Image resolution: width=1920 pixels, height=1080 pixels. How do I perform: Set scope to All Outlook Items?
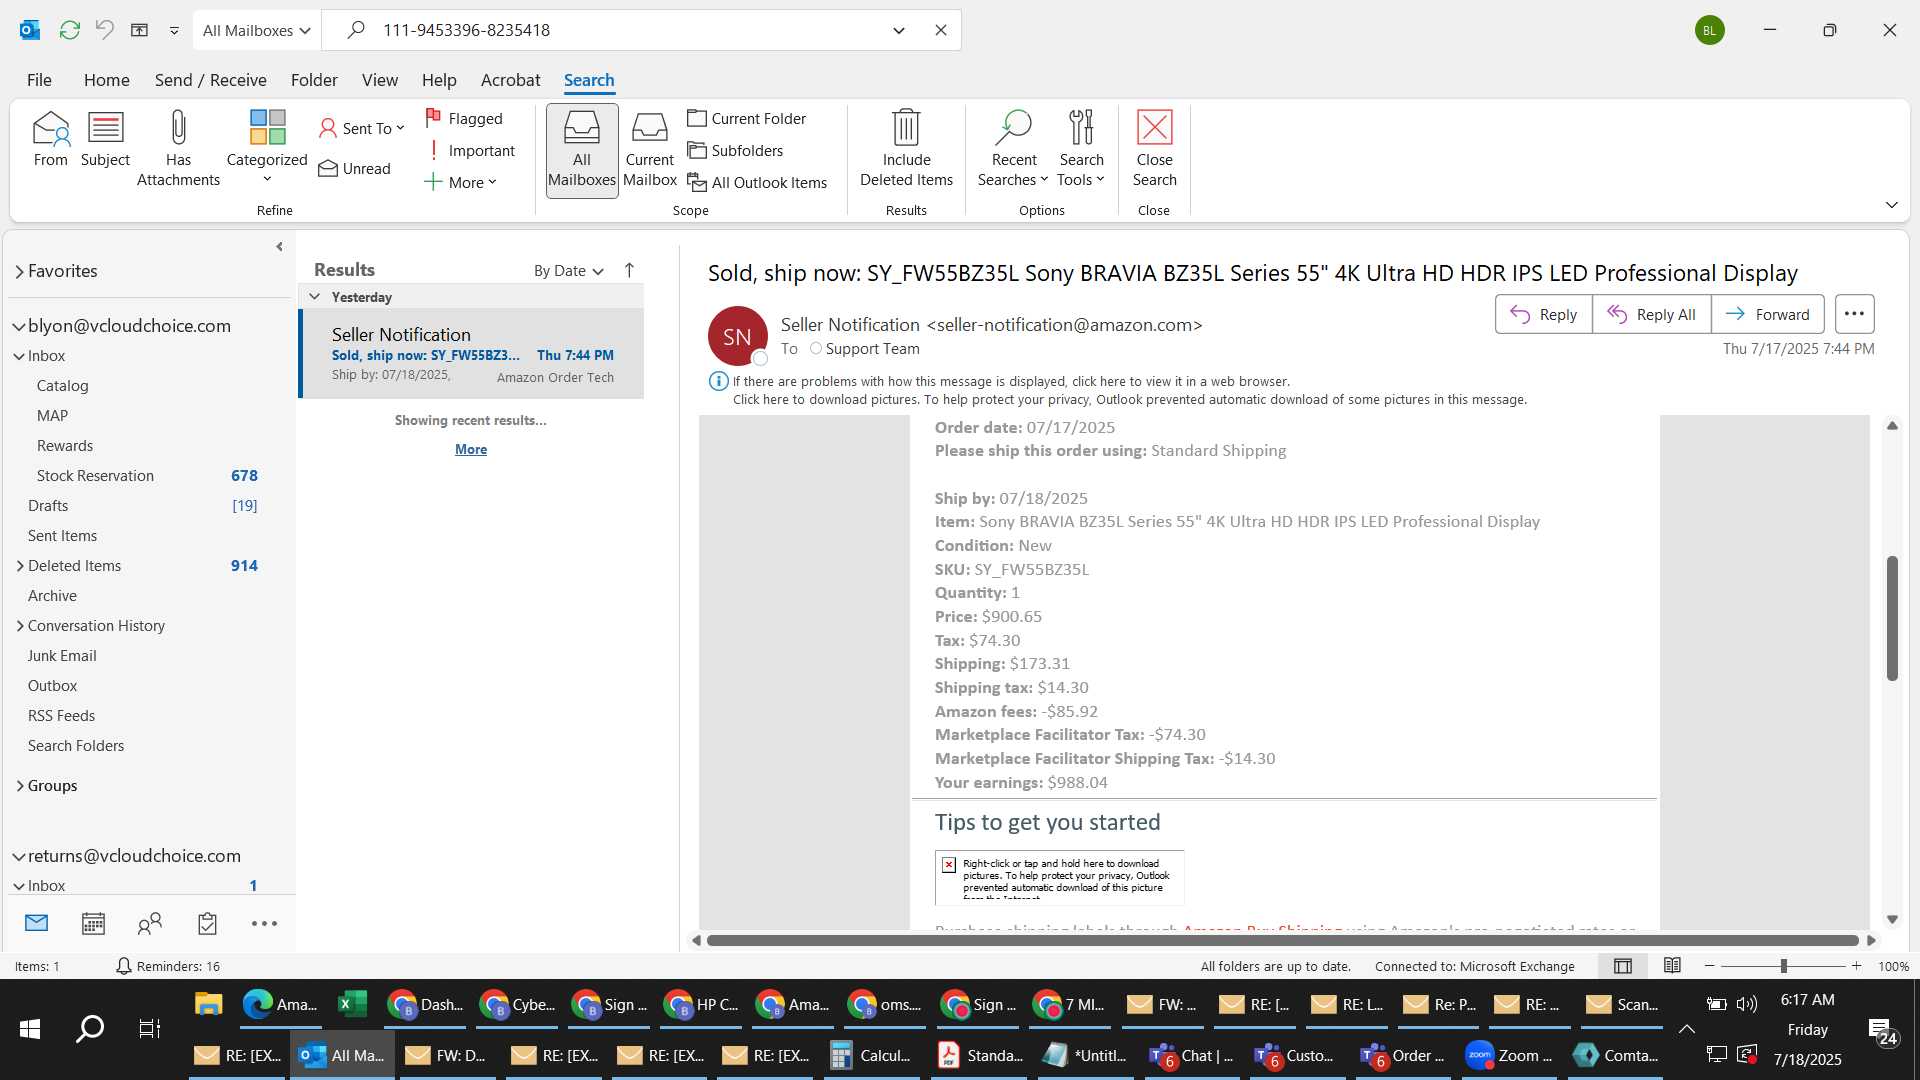click(758, 182)
